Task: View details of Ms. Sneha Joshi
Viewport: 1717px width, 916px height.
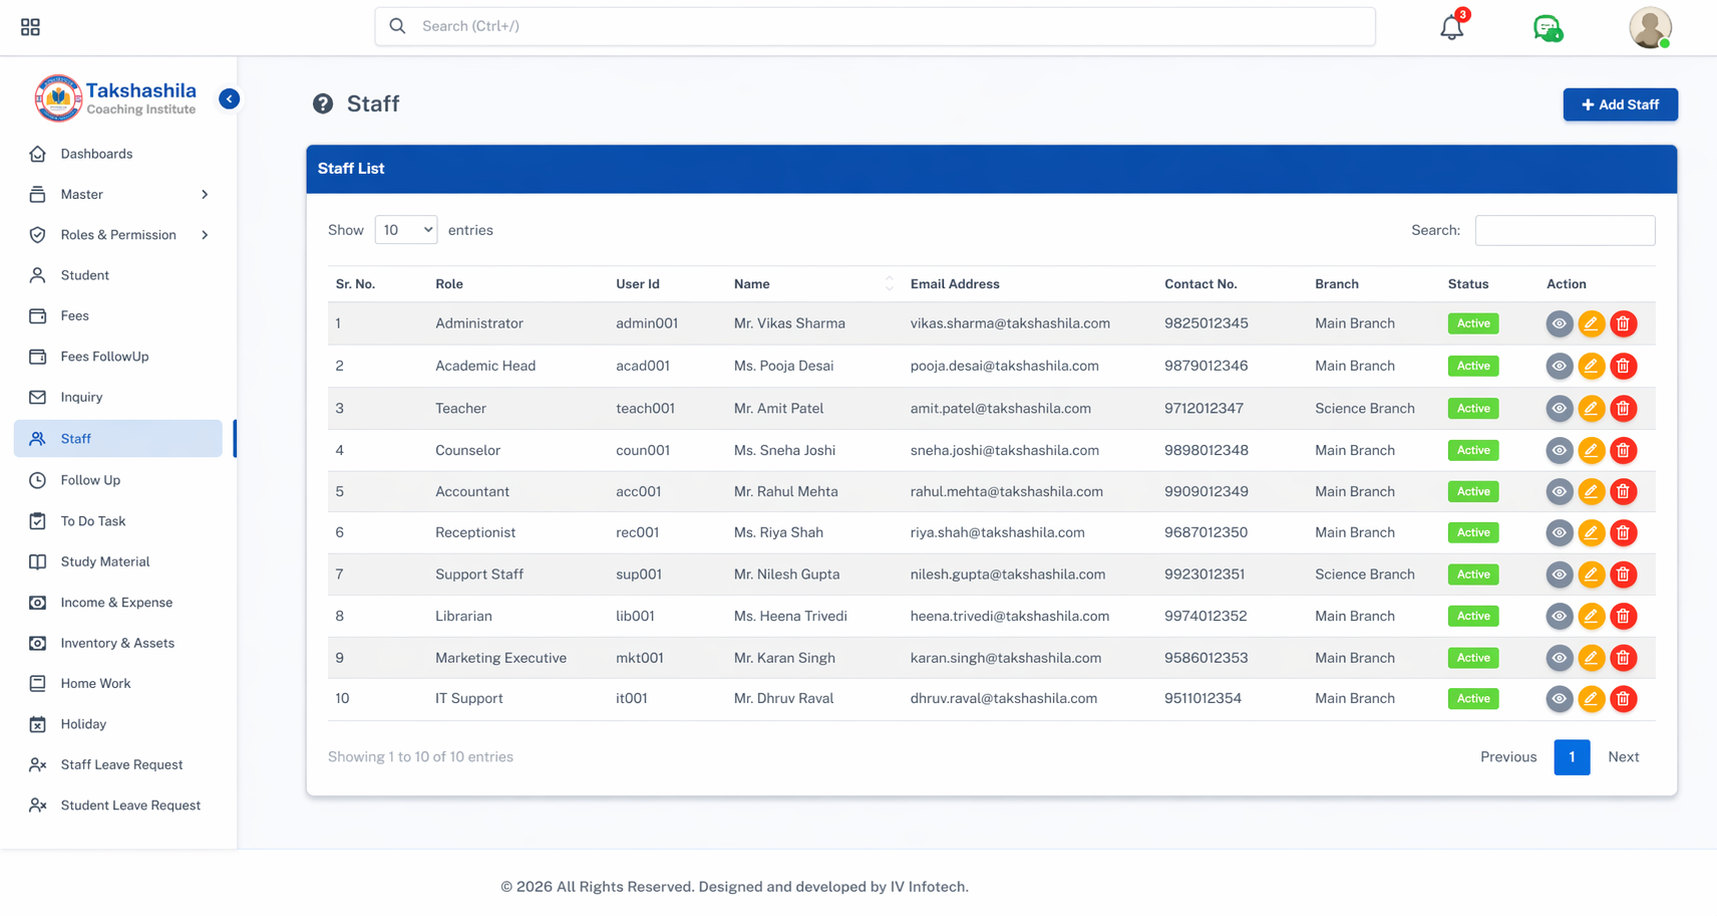Action: pos(1559,450)
